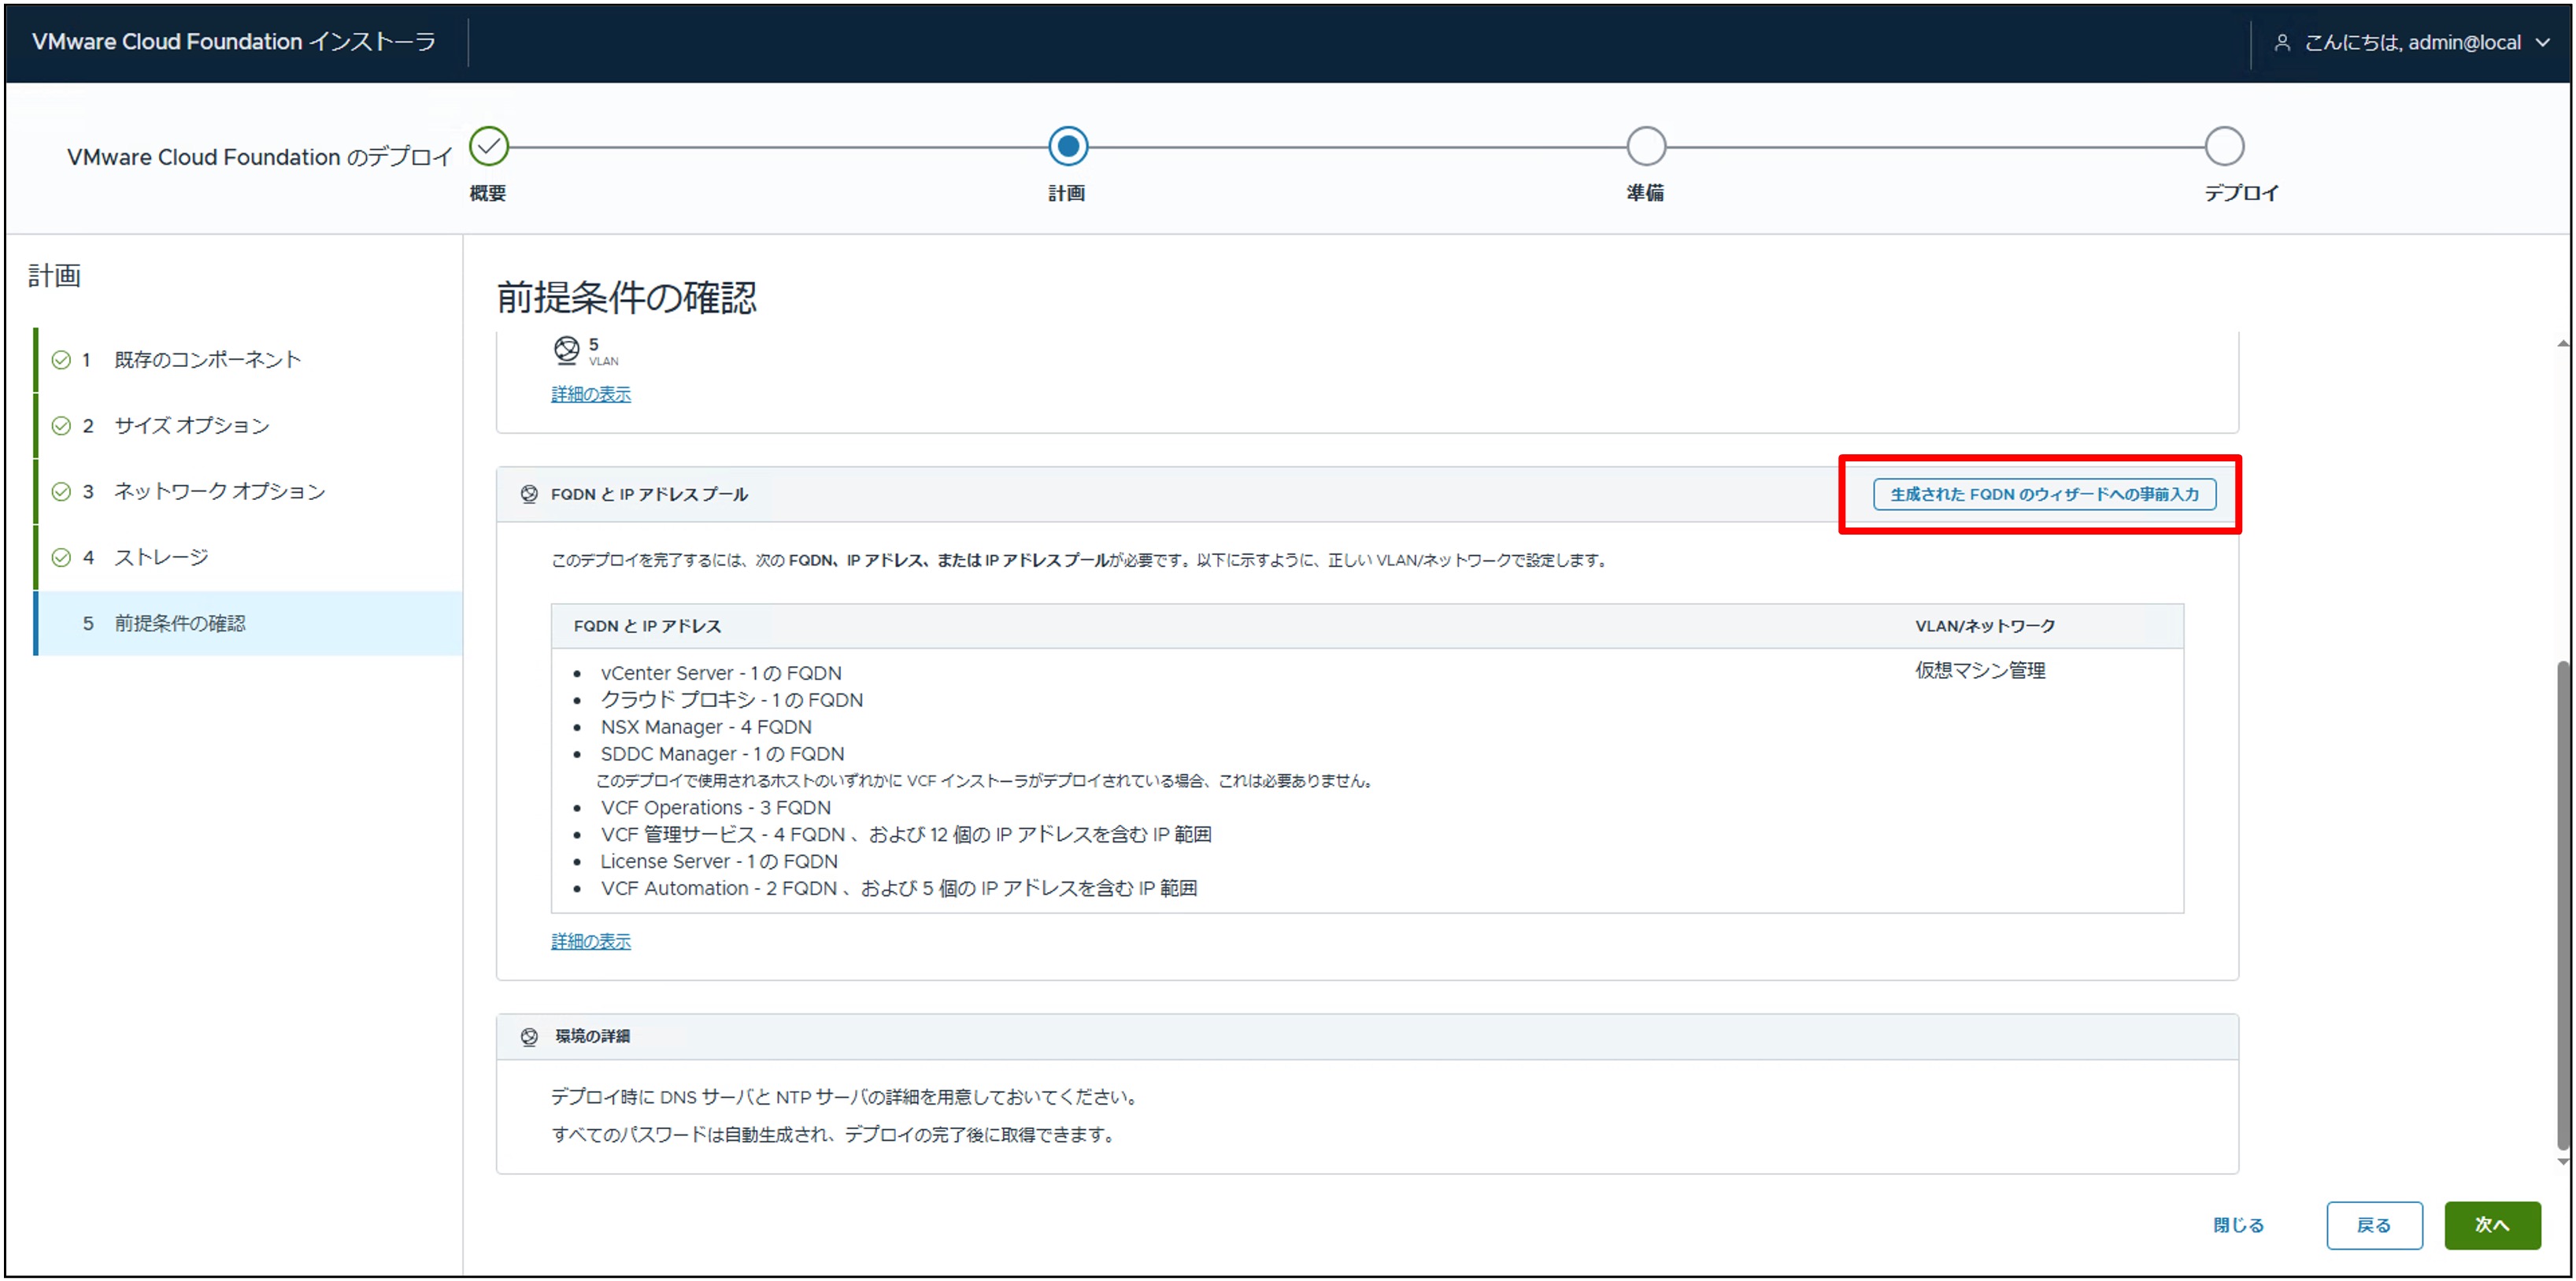Click the scrollbar up arrow

coord(2562,344)
